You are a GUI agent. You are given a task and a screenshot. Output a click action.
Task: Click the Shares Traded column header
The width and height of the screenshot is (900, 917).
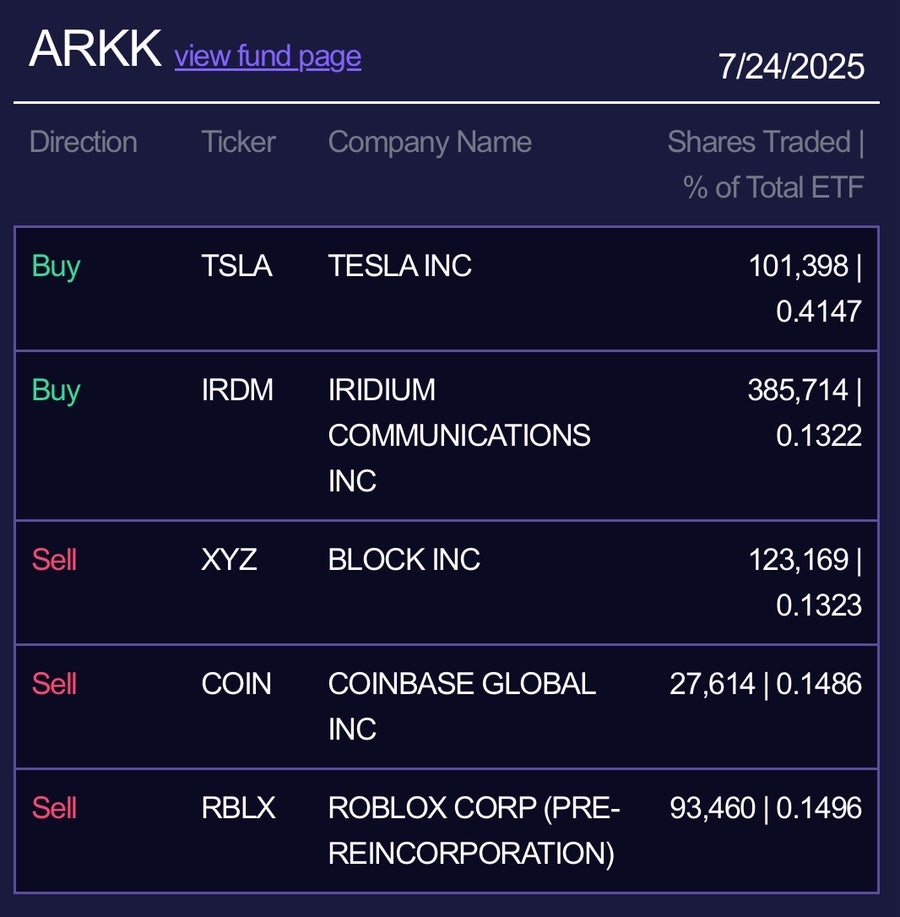pos(766,164)
